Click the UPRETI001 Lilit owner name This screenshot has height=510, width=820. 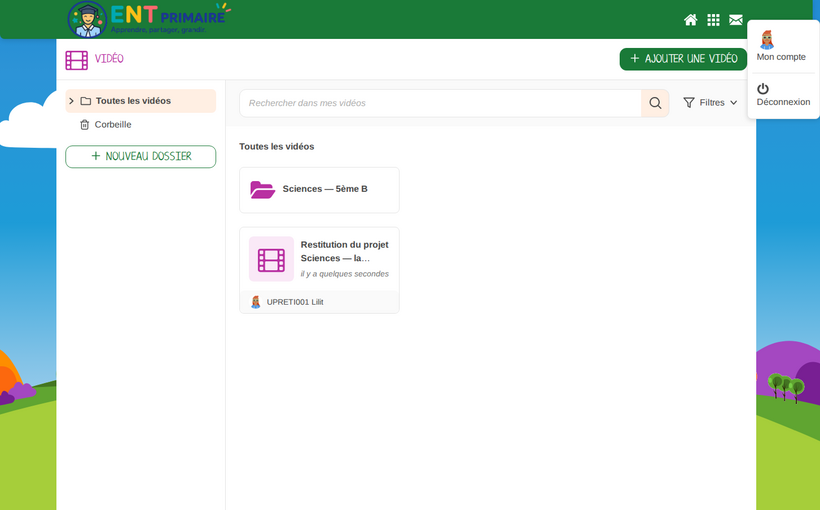click(295, 302)
